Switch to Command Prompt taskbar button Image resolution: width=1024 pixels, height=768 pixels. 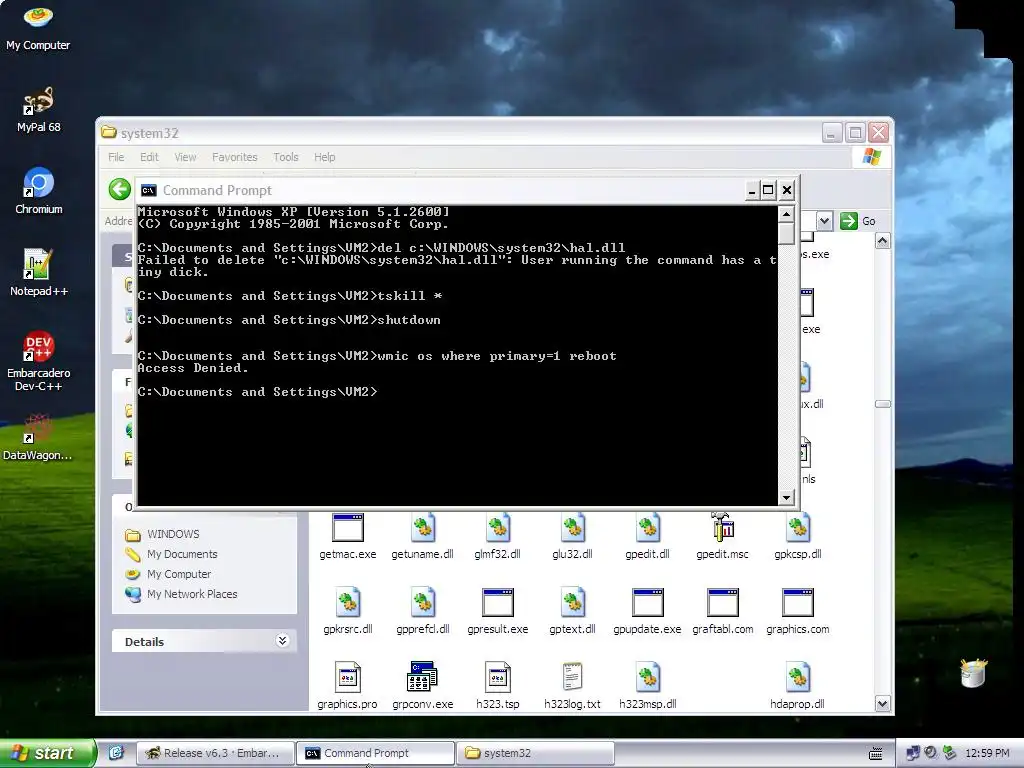point(375,753)
